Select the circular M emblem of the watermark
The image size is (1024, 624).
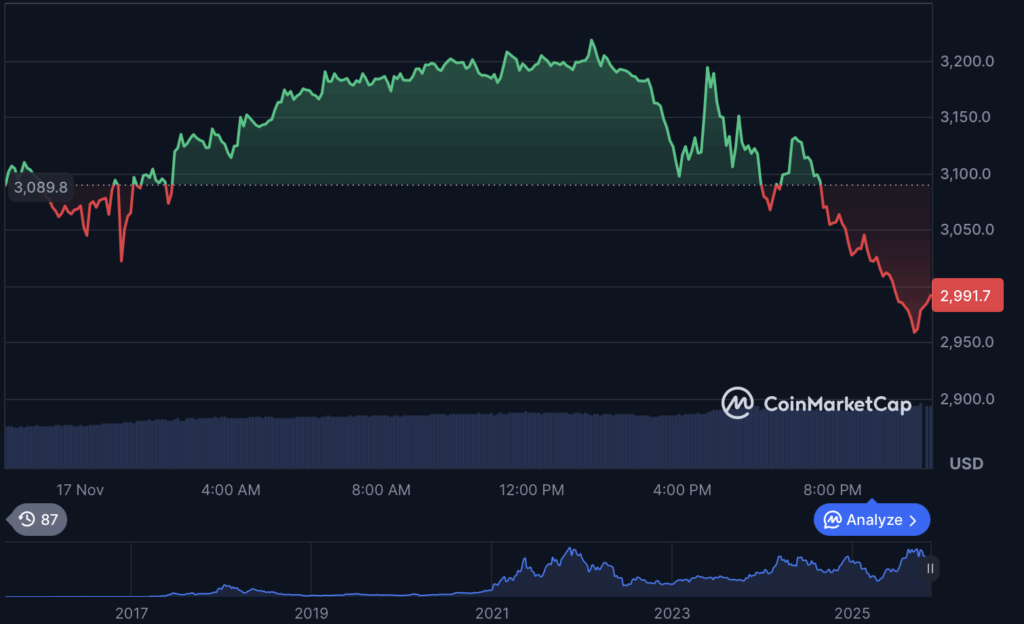738,404
